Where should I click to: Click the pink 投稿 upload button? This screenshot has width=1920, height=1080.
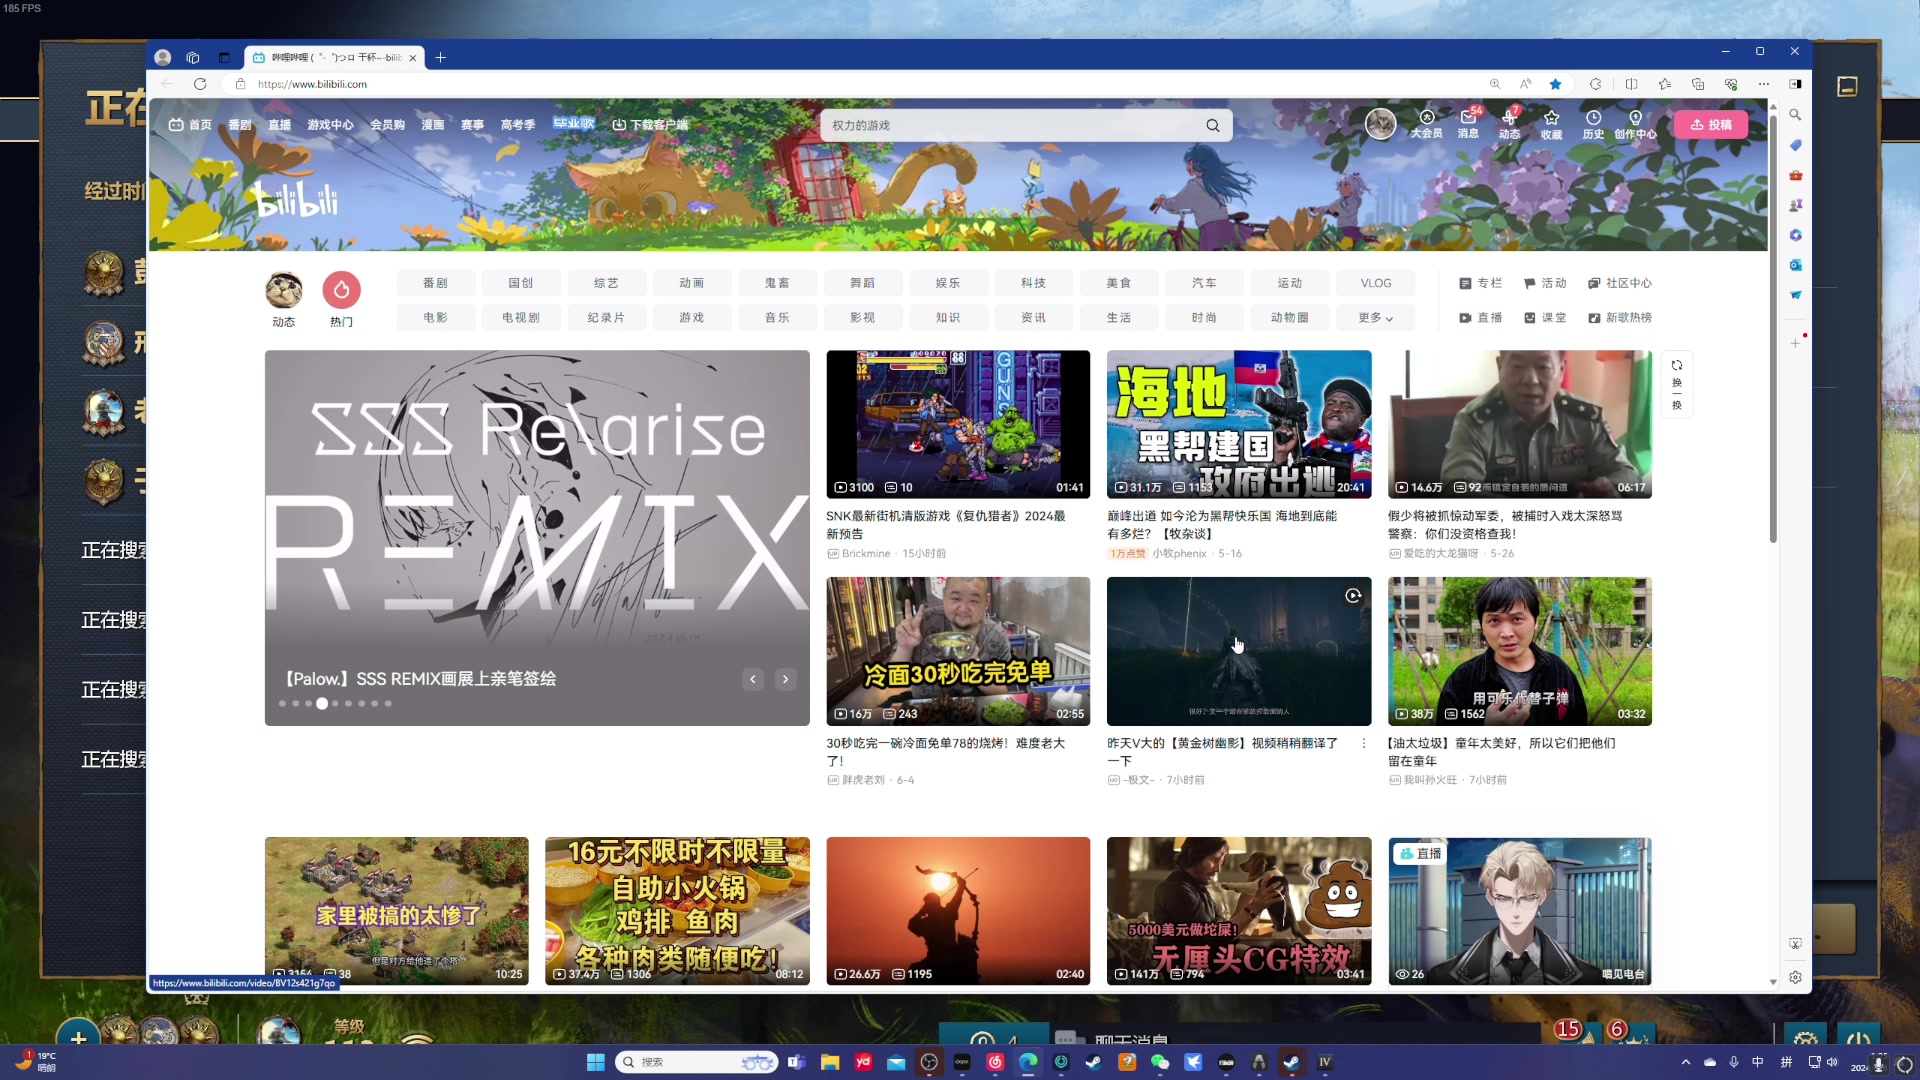coord(1710,124)
